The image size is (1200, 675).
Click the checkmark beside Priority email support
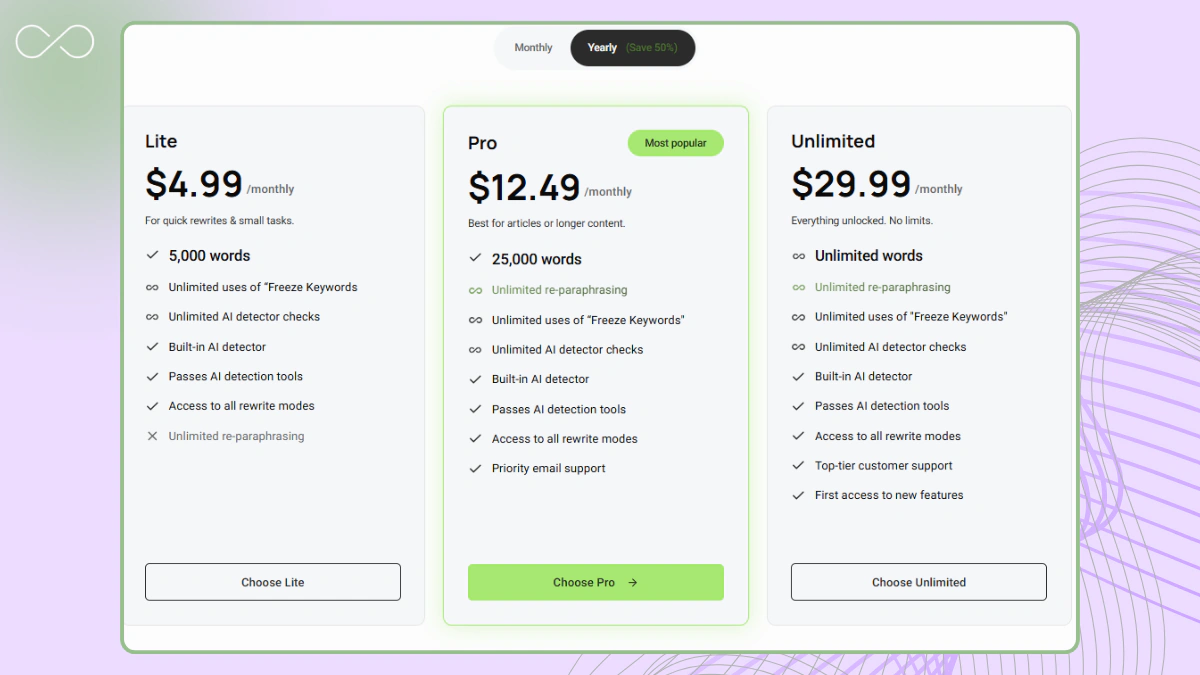(x=475, y=468)
